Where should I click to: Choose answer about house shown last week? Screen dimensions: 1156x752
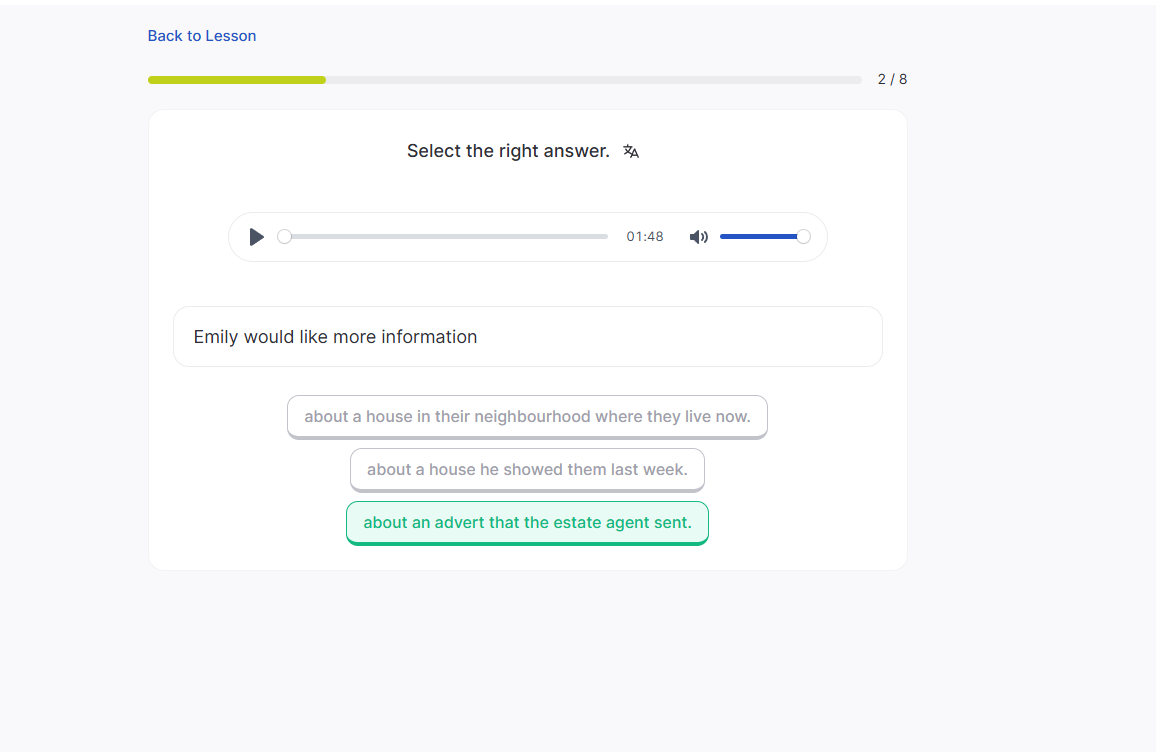527,469
